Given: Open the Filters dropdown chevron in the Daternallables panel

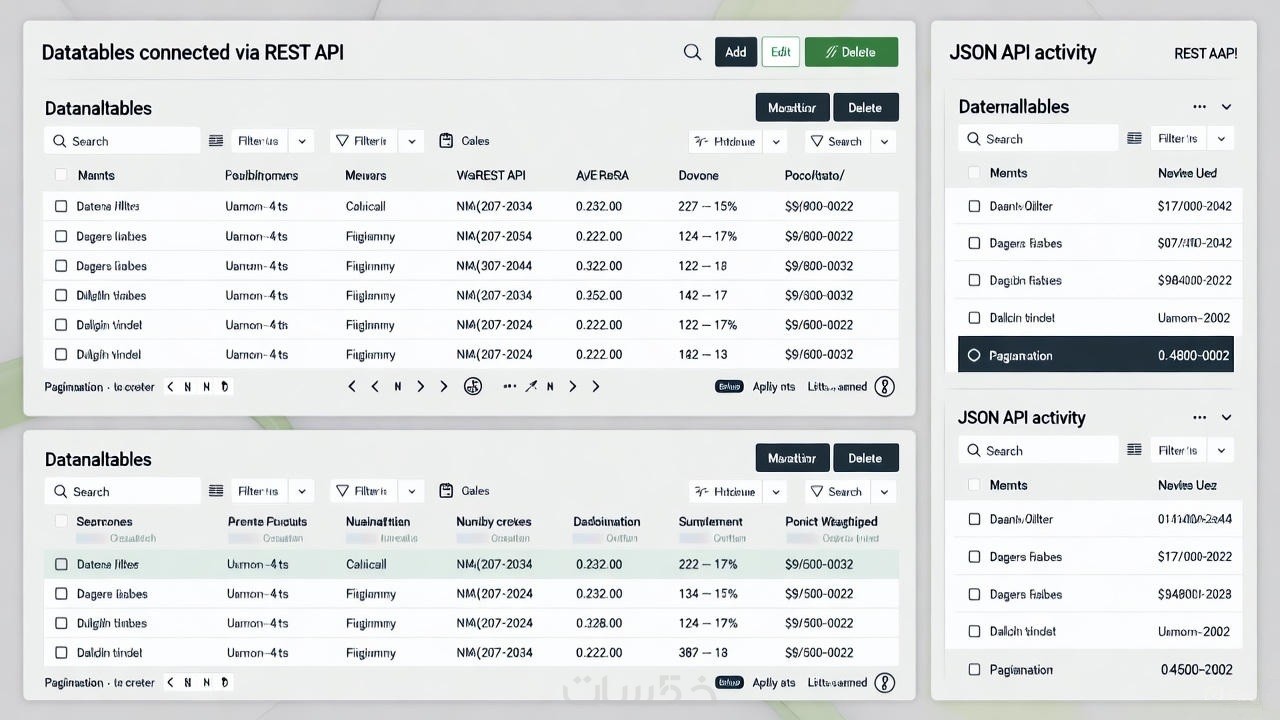Looking at the screenshot, I should point(1221,139).
